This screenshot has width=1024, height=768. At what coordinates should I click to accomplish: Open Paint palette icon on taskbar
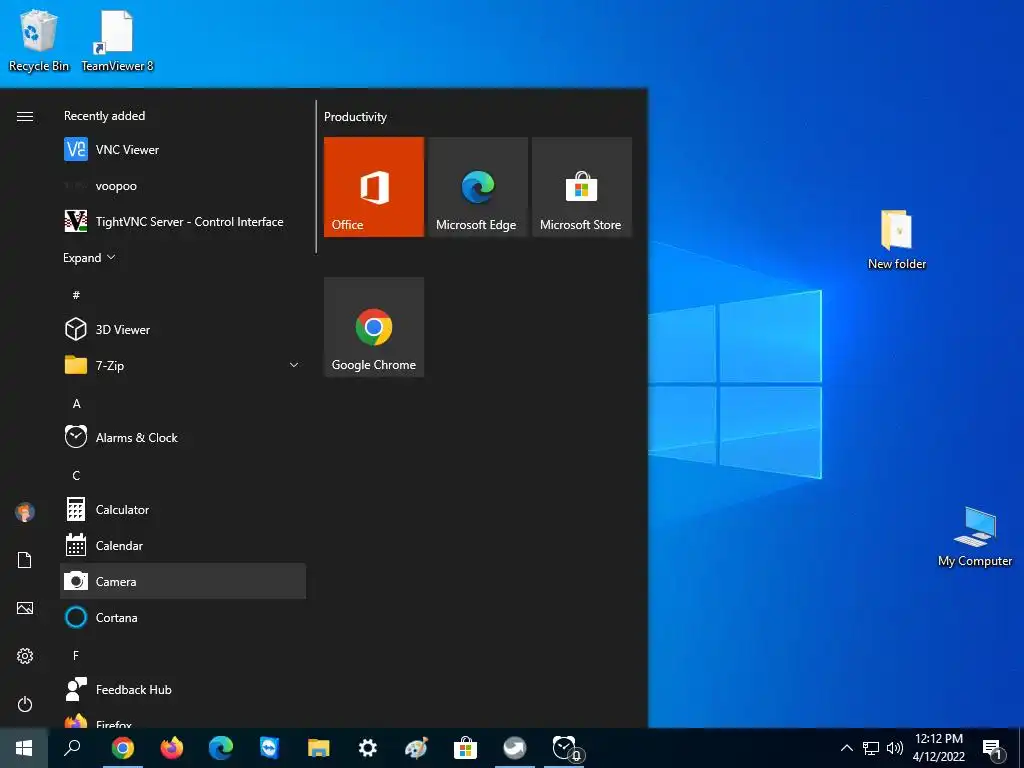pos(417,748)
